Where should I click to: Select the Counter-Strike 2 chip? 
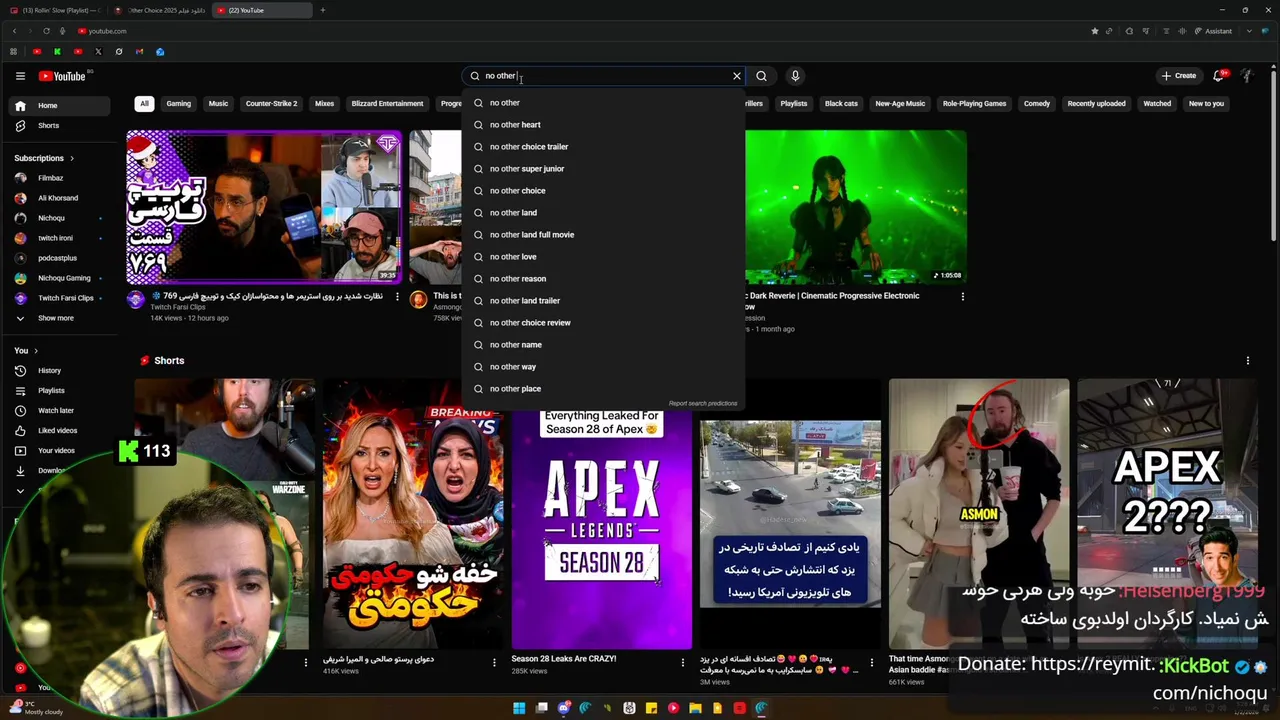tap(271, 103)
